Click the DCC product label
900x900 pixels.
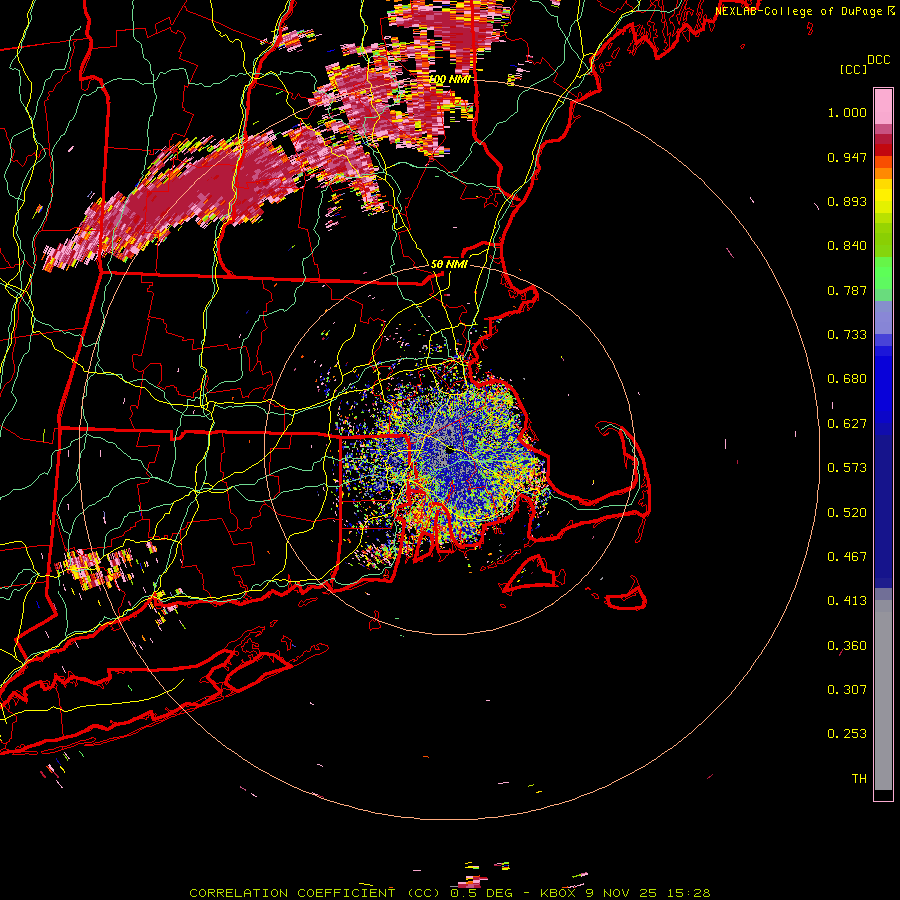click(878, 60)
